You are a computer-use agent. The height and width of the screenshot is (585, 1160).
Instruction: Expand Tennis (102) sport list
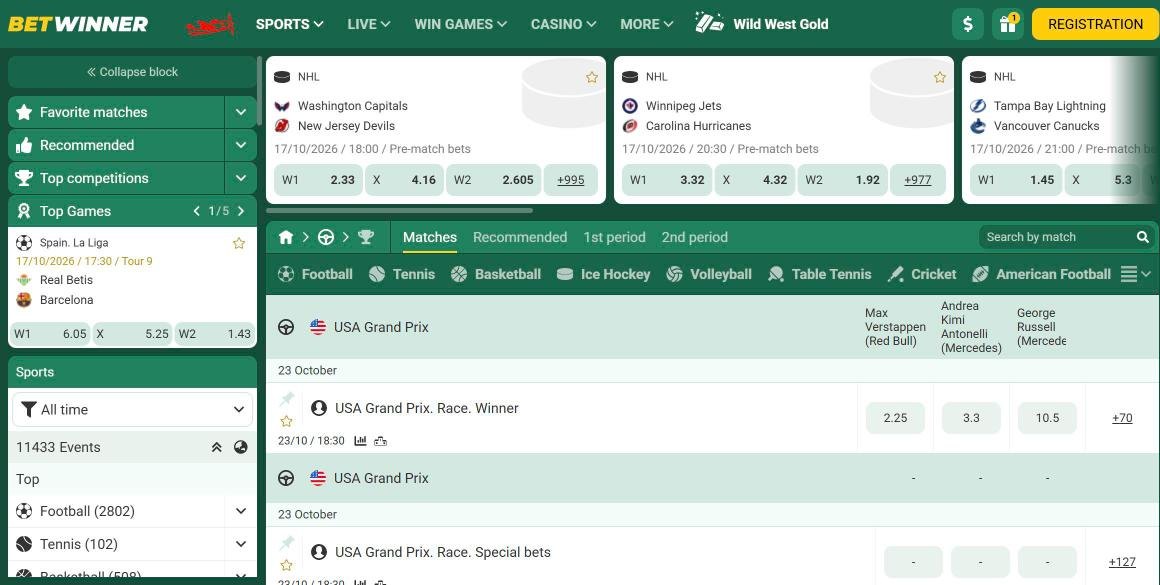[x=240, y=544]
